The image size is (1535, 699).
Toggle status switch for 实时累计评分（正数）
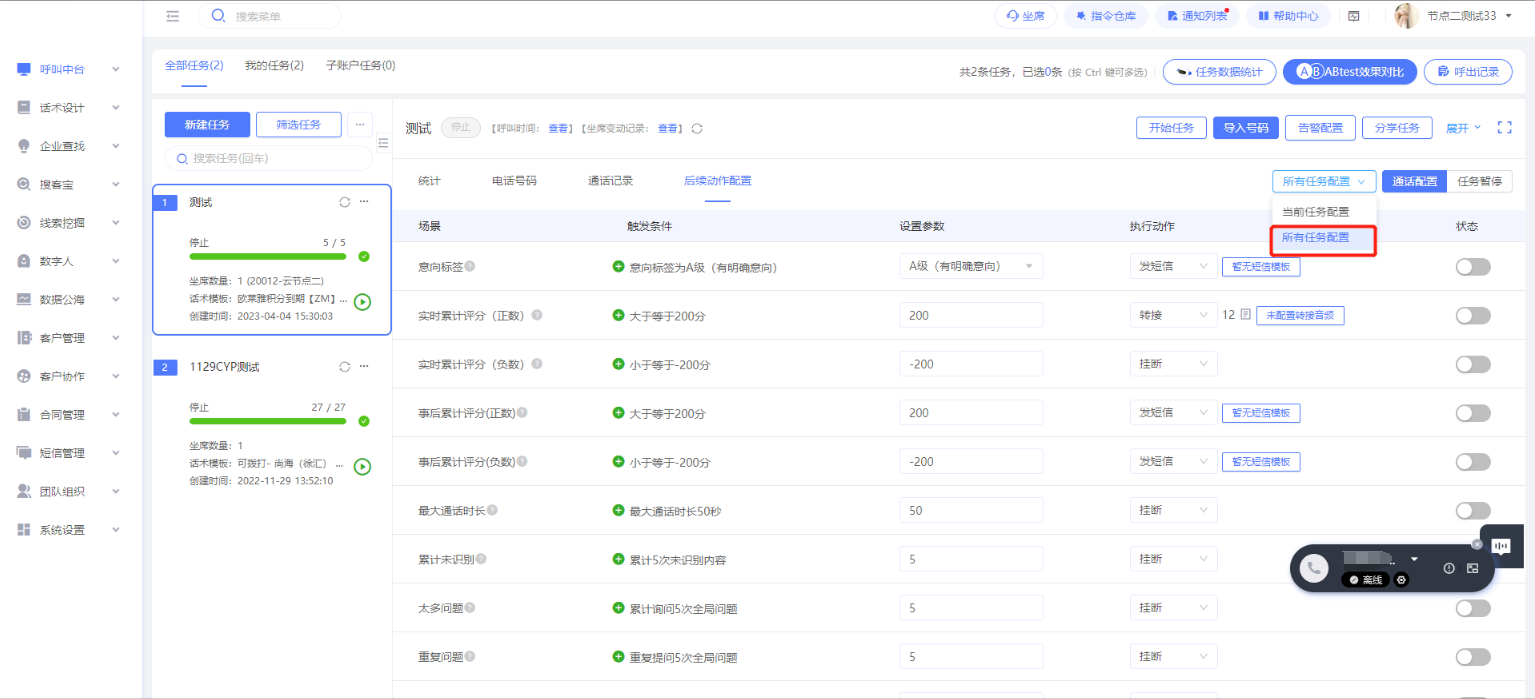(x=1472, y=315)
